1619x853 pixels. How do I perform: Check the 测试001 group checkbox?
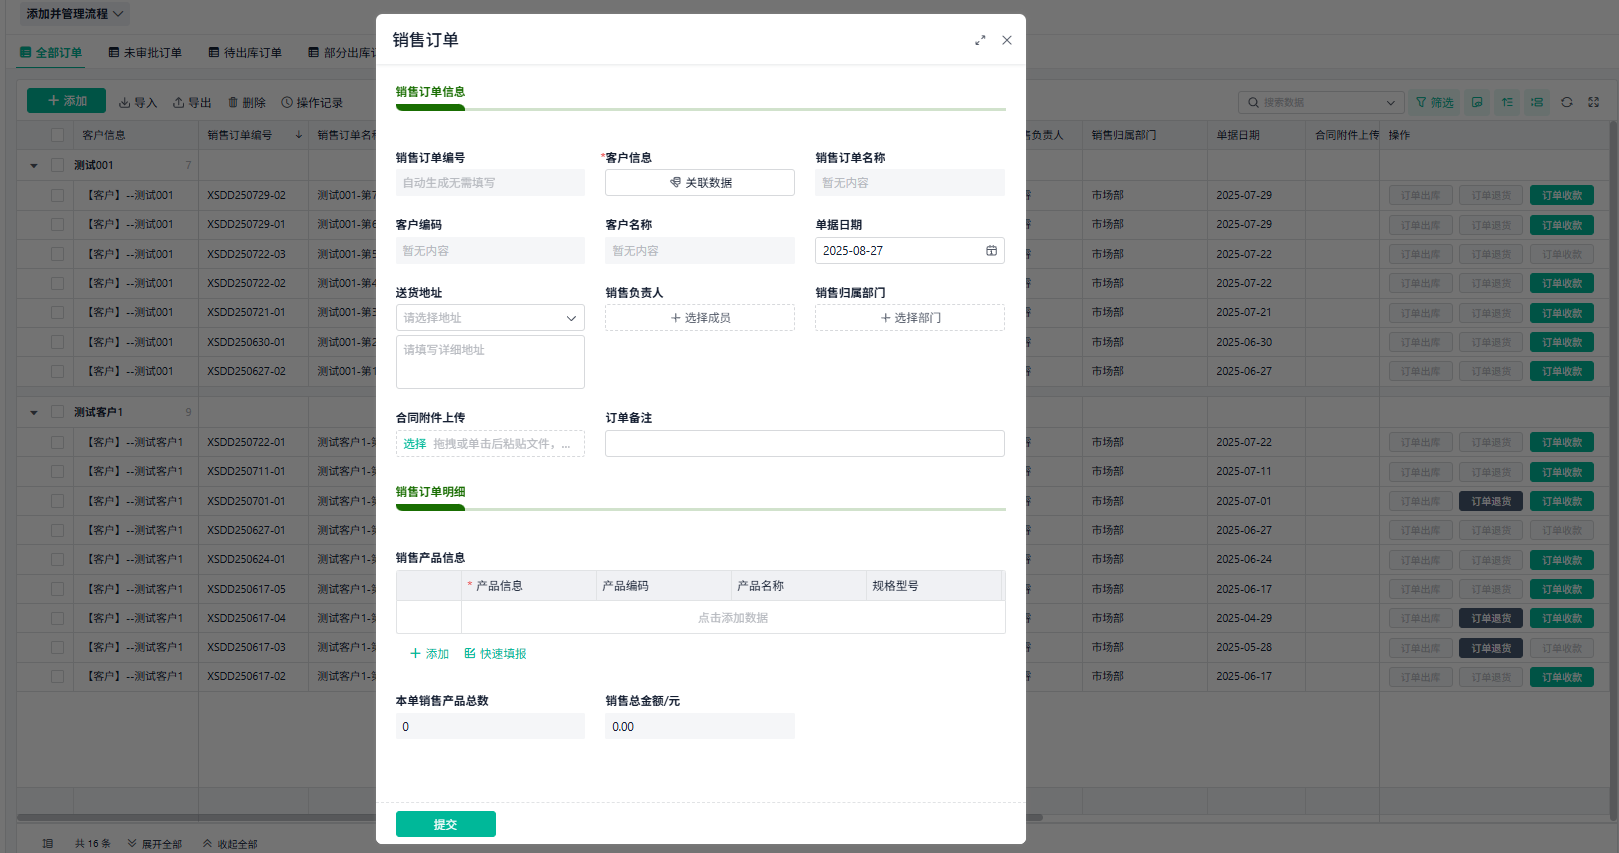[57, 165]
